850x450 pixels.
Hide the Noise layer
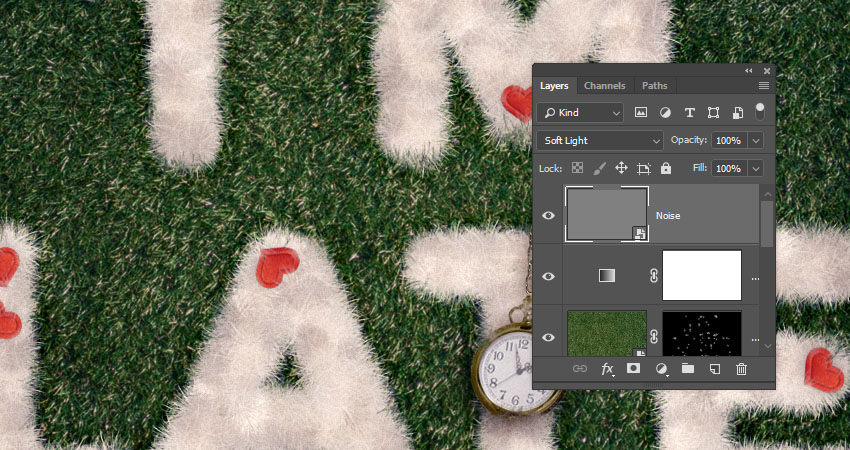pyautogui.click(x=549, y=215)
